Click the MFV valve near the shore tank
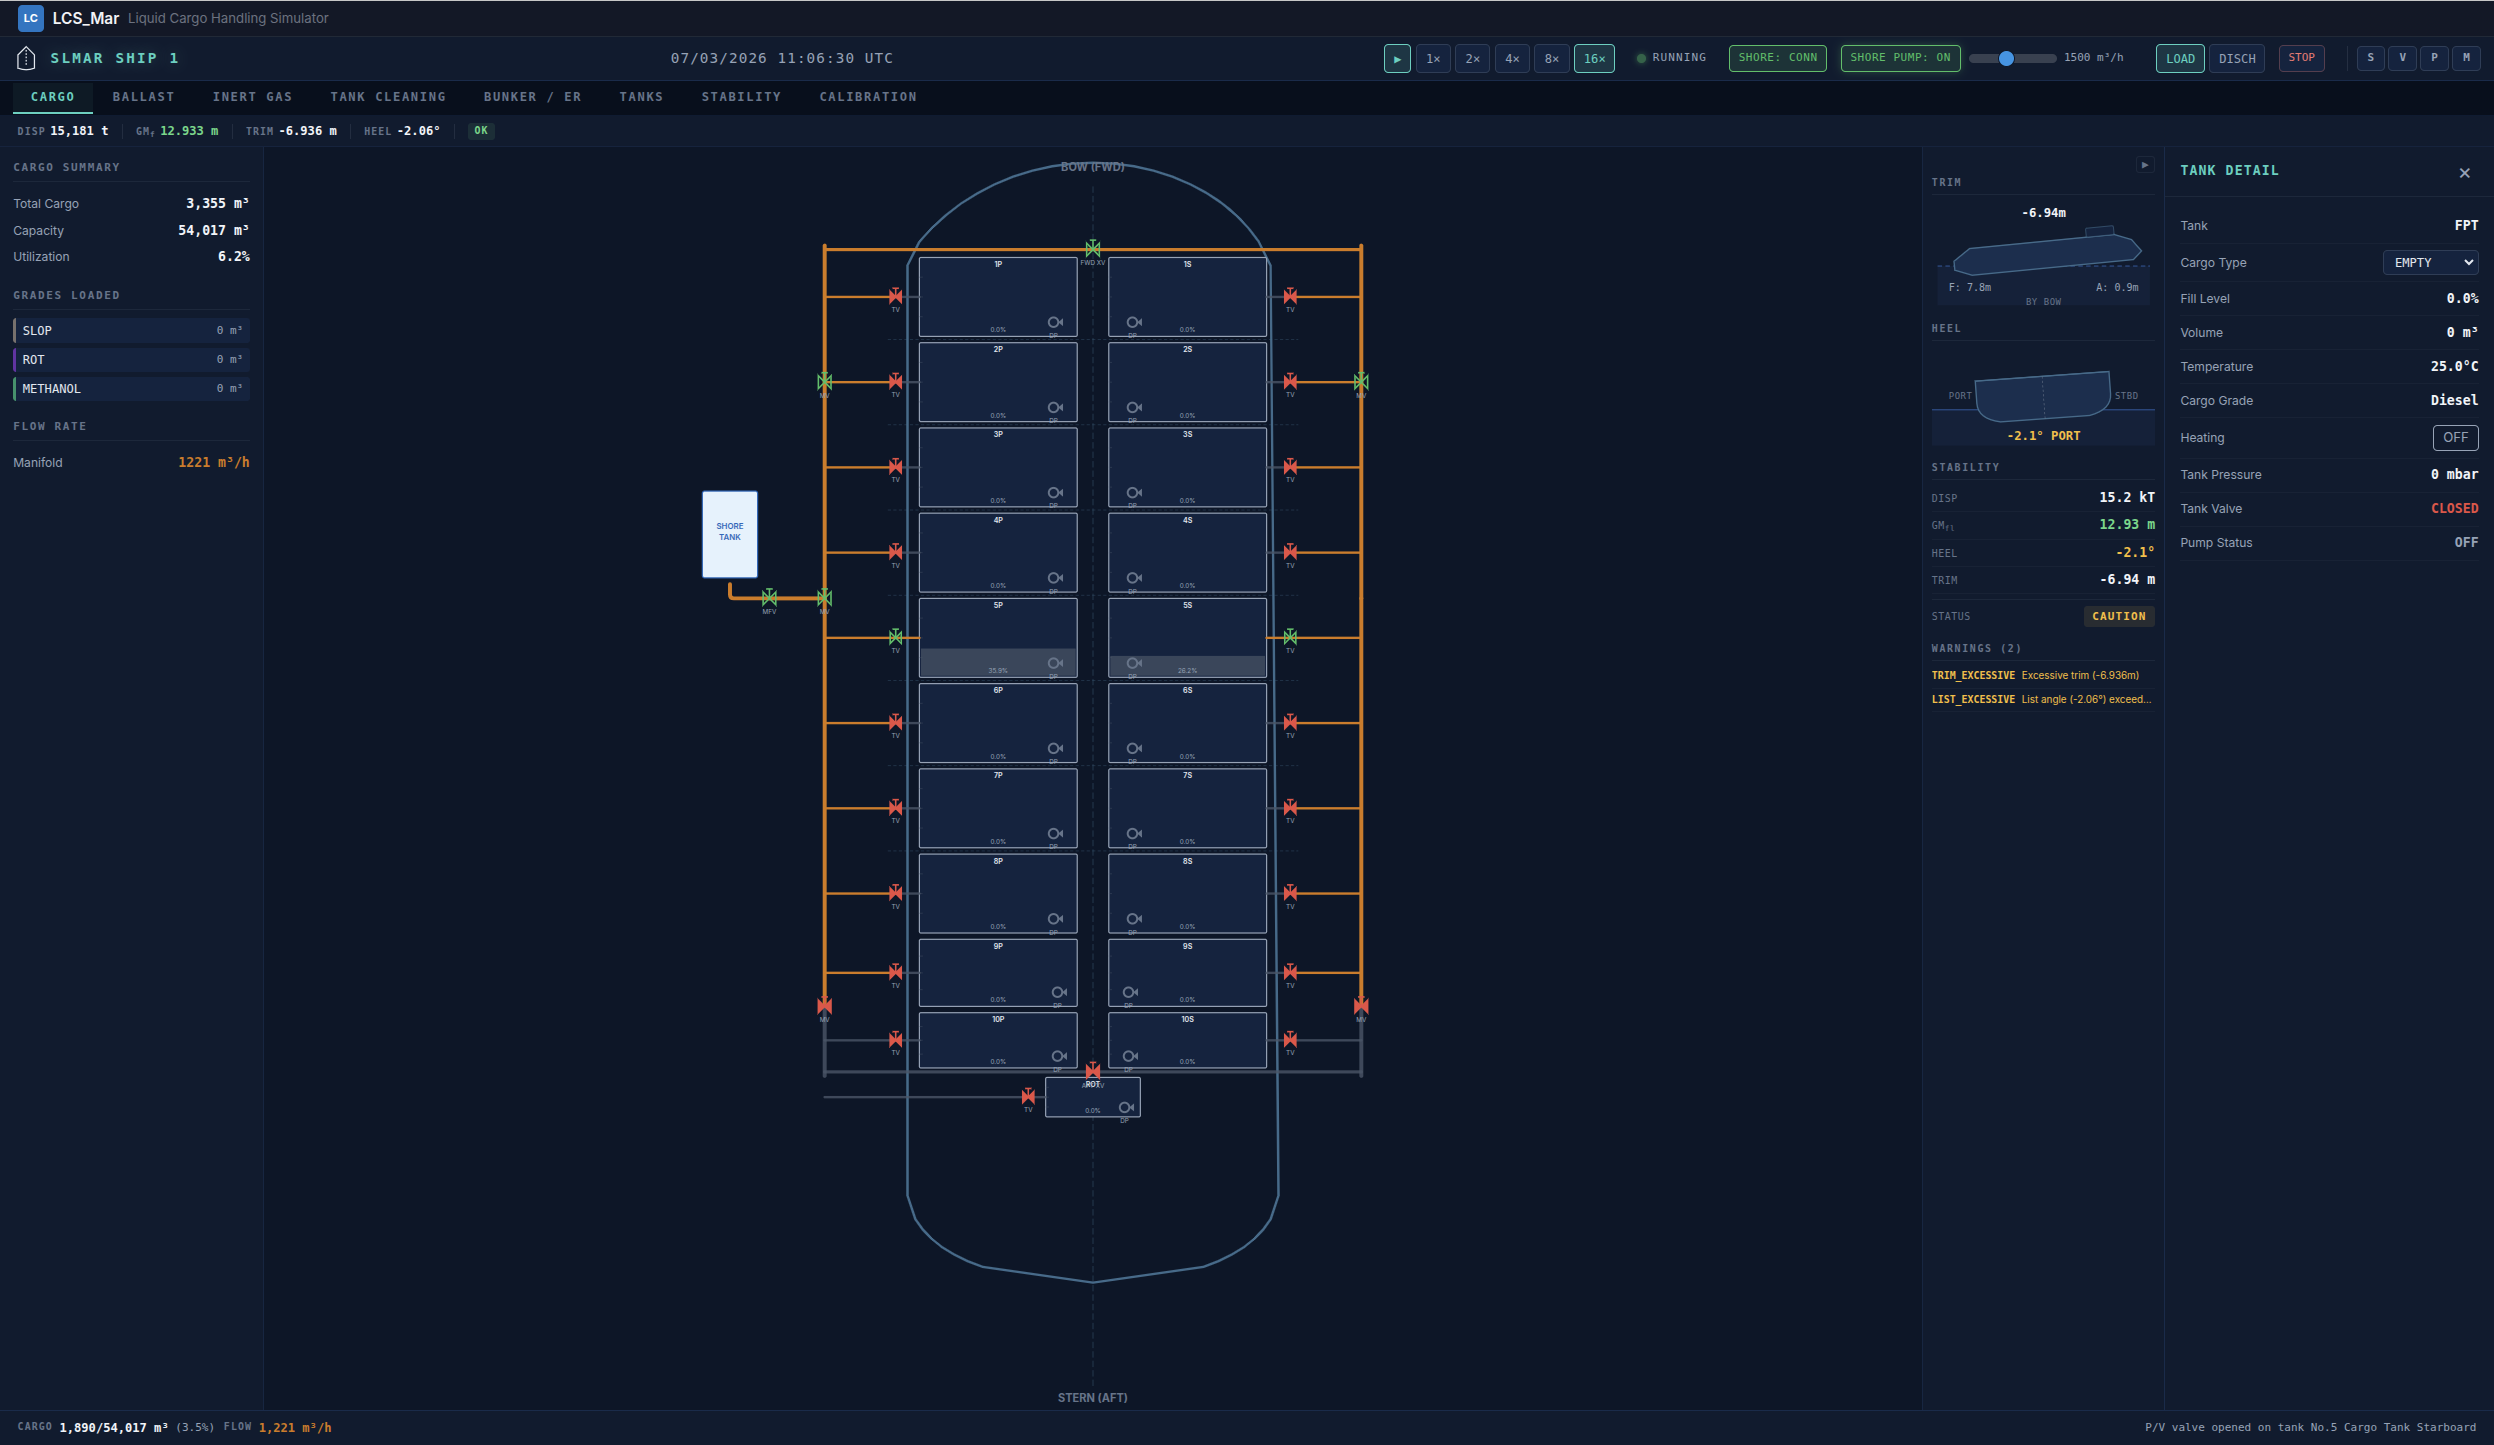Screen dimensions: 2494x1445 click(769, 597)
